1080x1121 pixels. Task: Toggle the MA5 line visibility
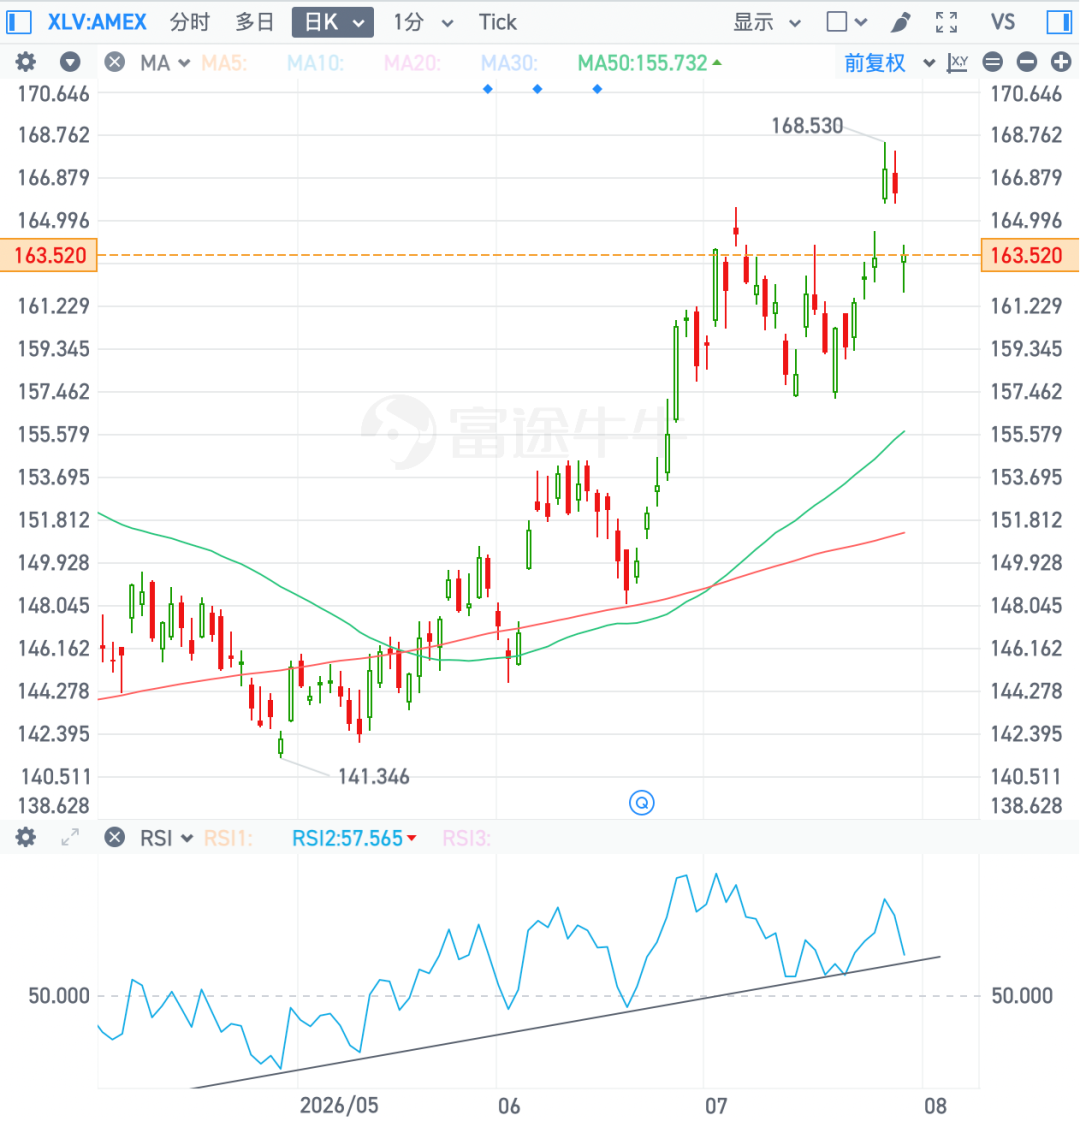[x=224, y=63]
